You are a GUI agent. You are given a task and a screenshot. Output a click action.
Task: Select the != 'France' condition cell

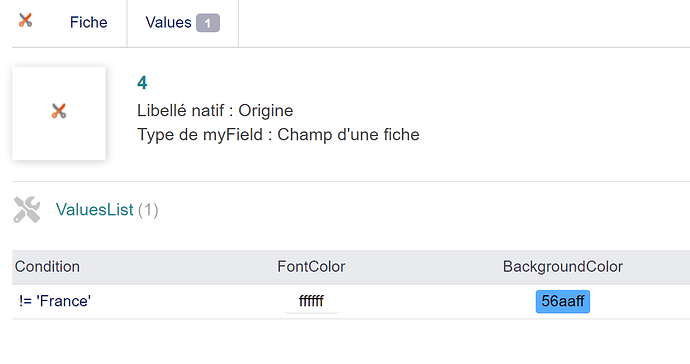tap(55, 301)
